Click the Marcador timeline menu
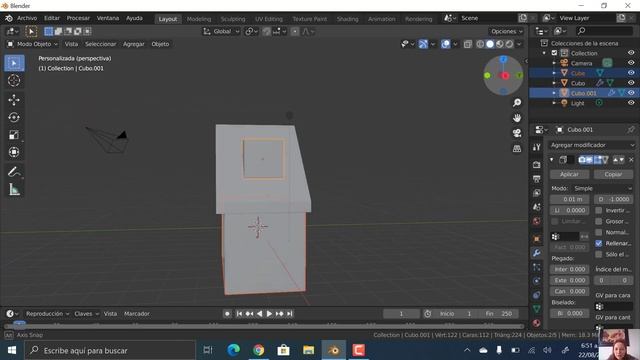Viewport: 640px width, 360px height. click(x=136, y=313)
